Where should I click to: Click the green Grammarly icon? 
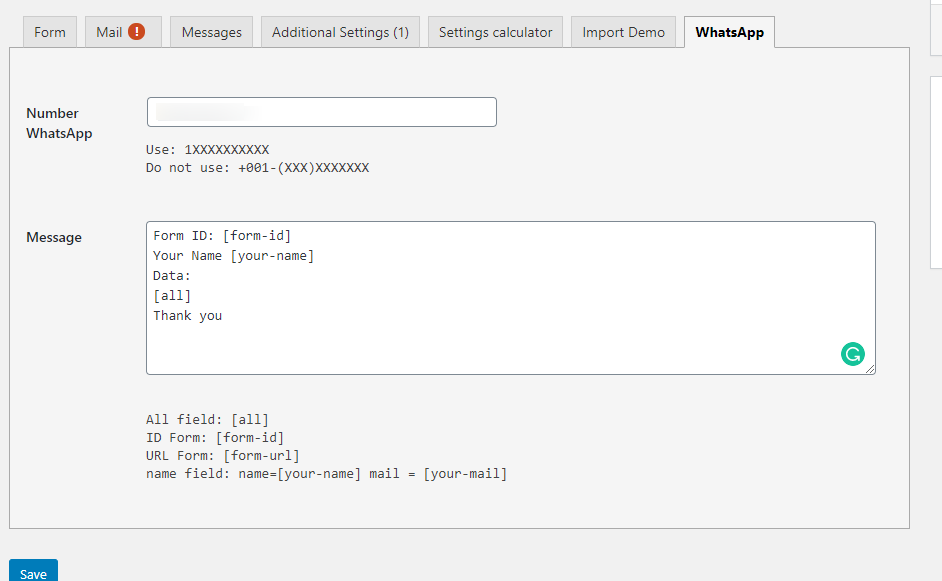(852, 353)
